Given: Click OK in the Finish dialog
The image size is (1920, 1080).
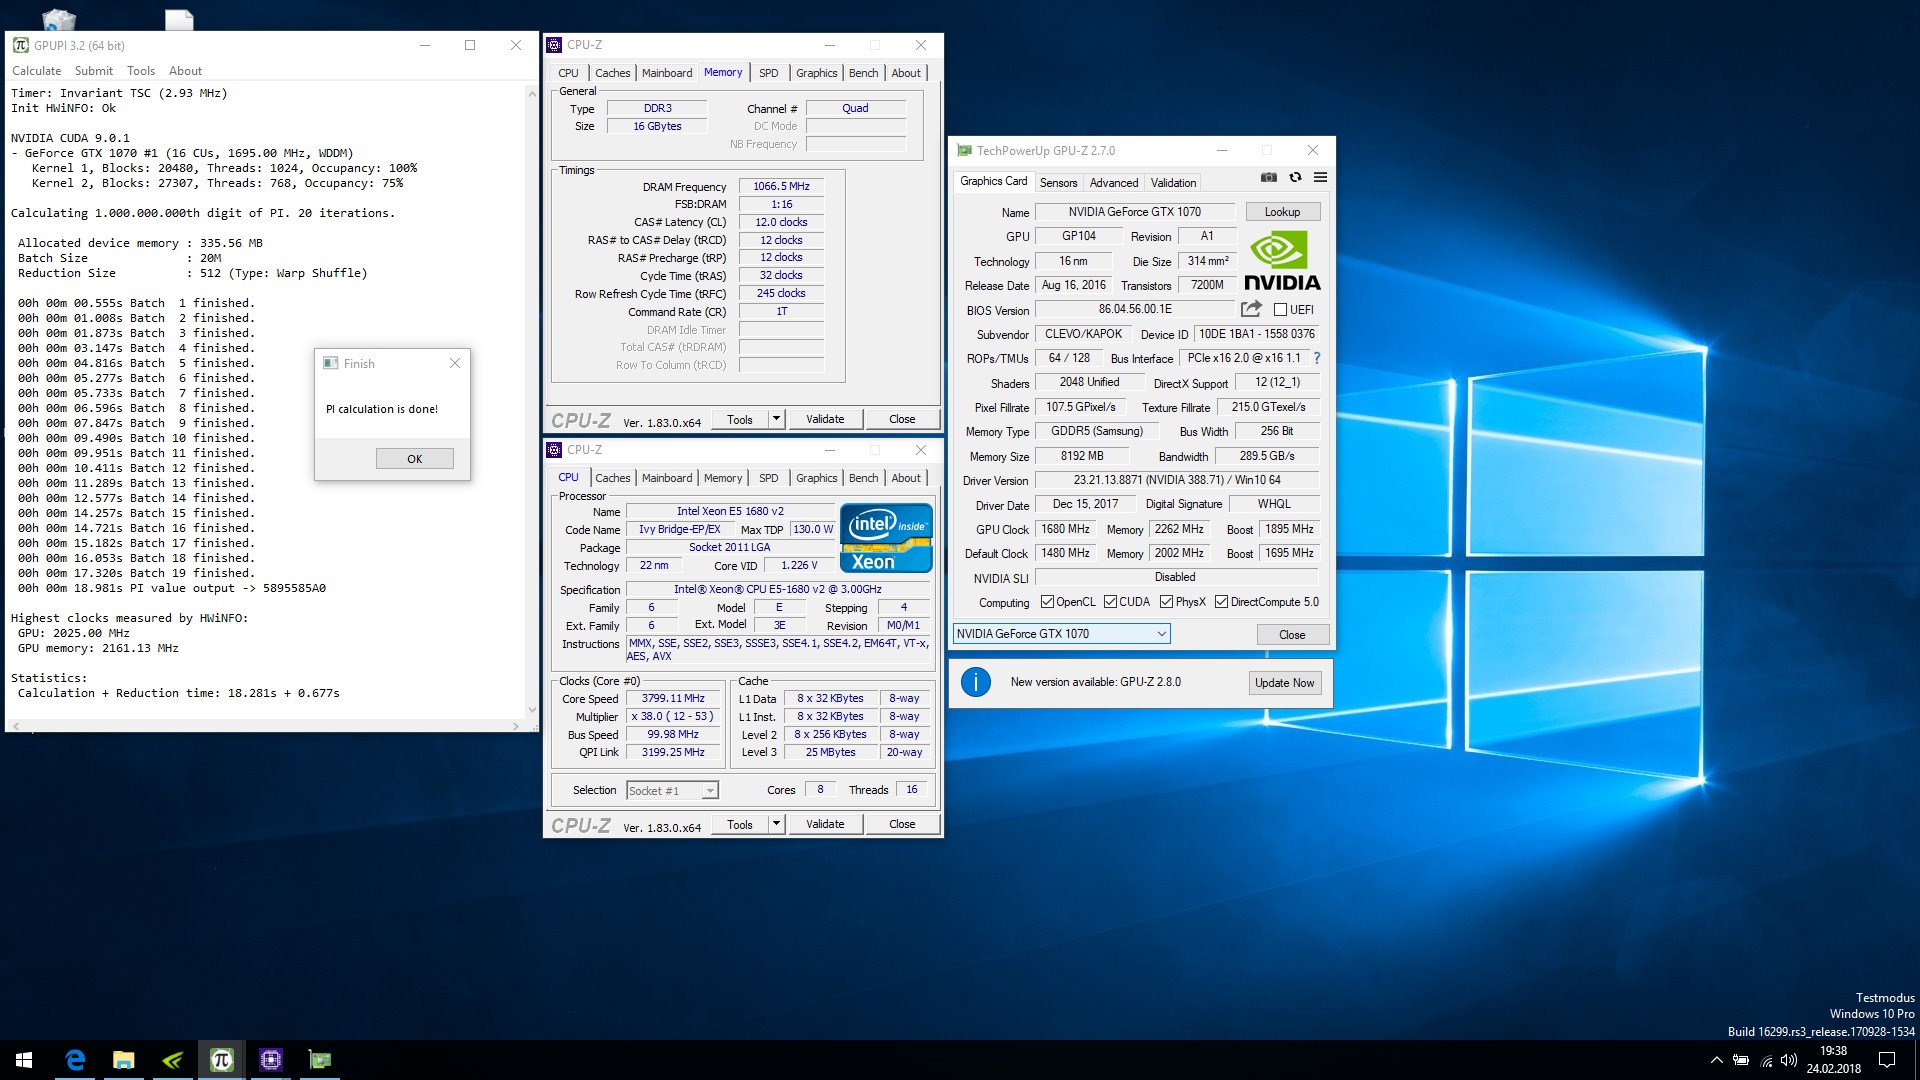Looking at the screenshot, I should 415,459.
